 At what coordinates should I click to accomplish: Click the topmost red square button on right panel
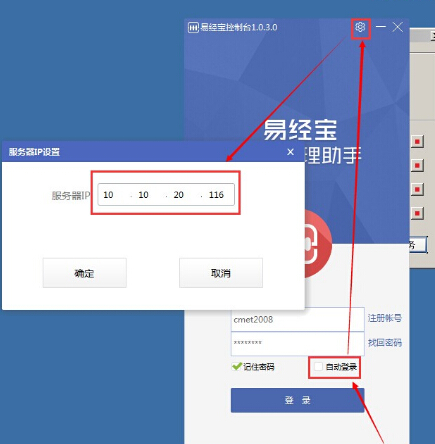[x=417, y=142]
